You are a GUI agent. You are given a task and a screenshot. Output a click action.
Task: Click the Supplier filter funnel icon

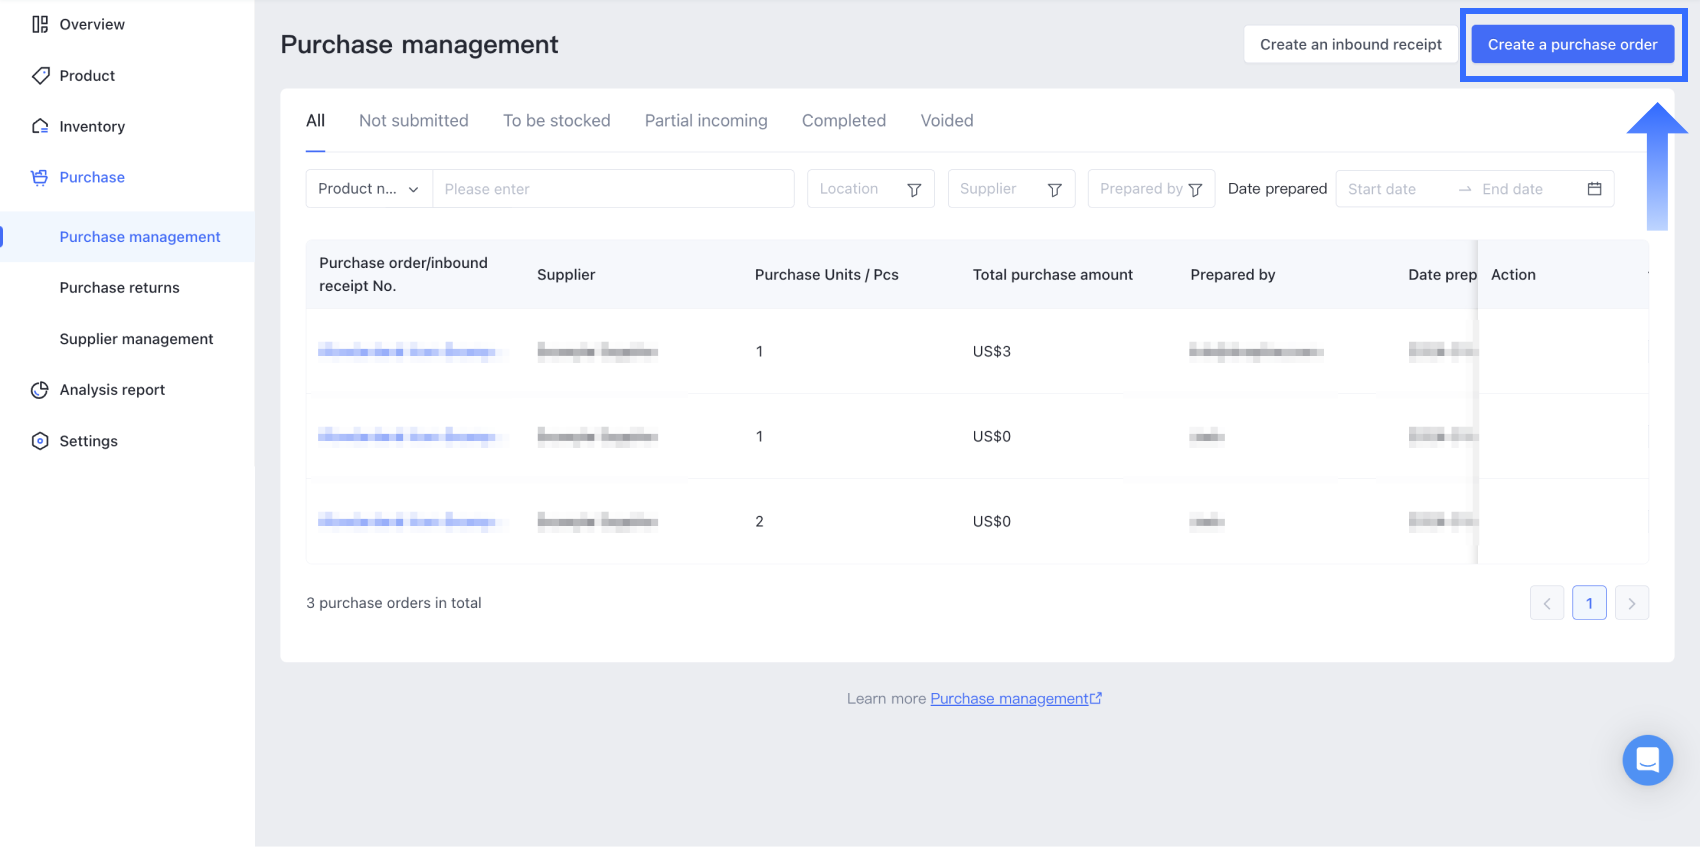(x=1054, y=189)
